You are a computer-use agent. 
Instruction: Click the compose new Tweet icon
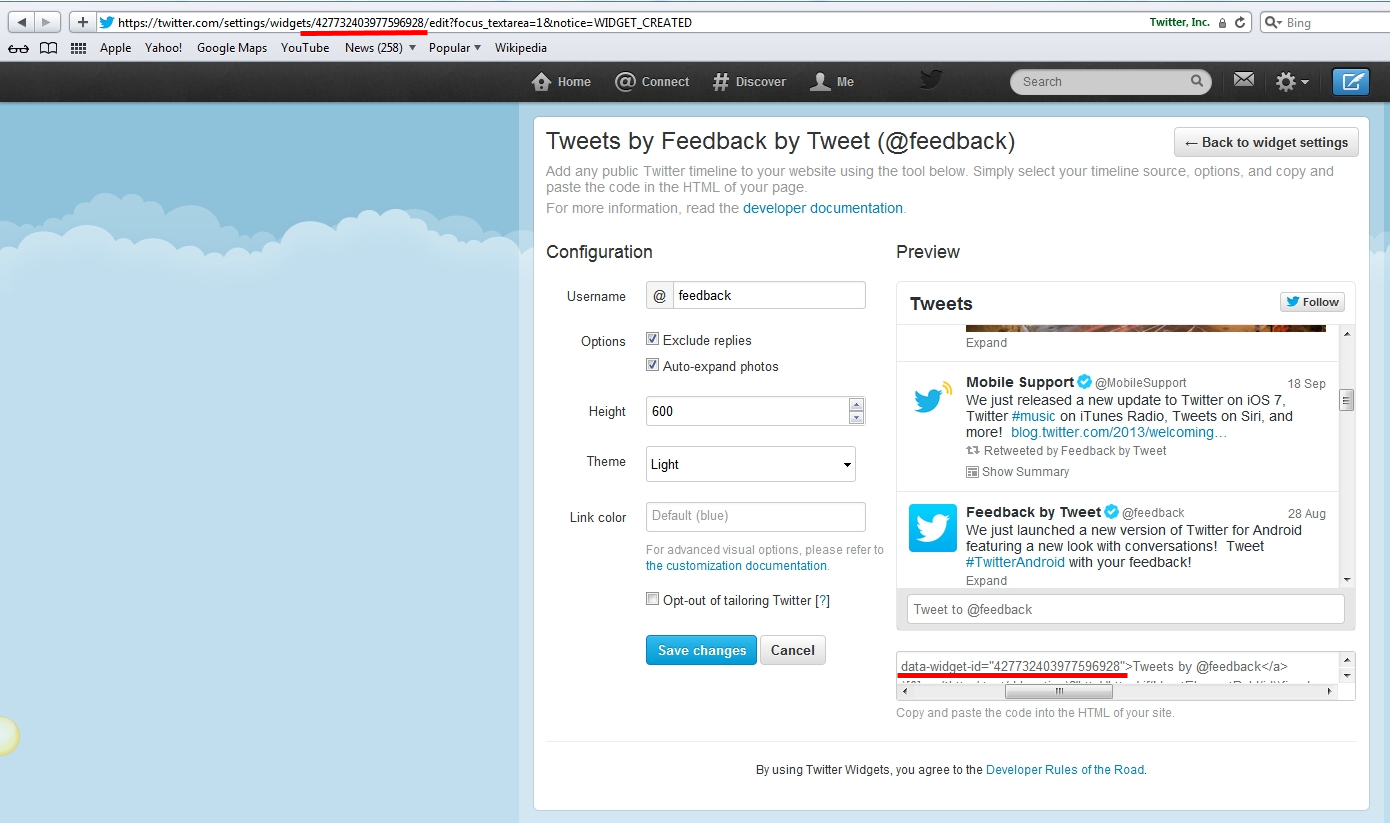1351,82
